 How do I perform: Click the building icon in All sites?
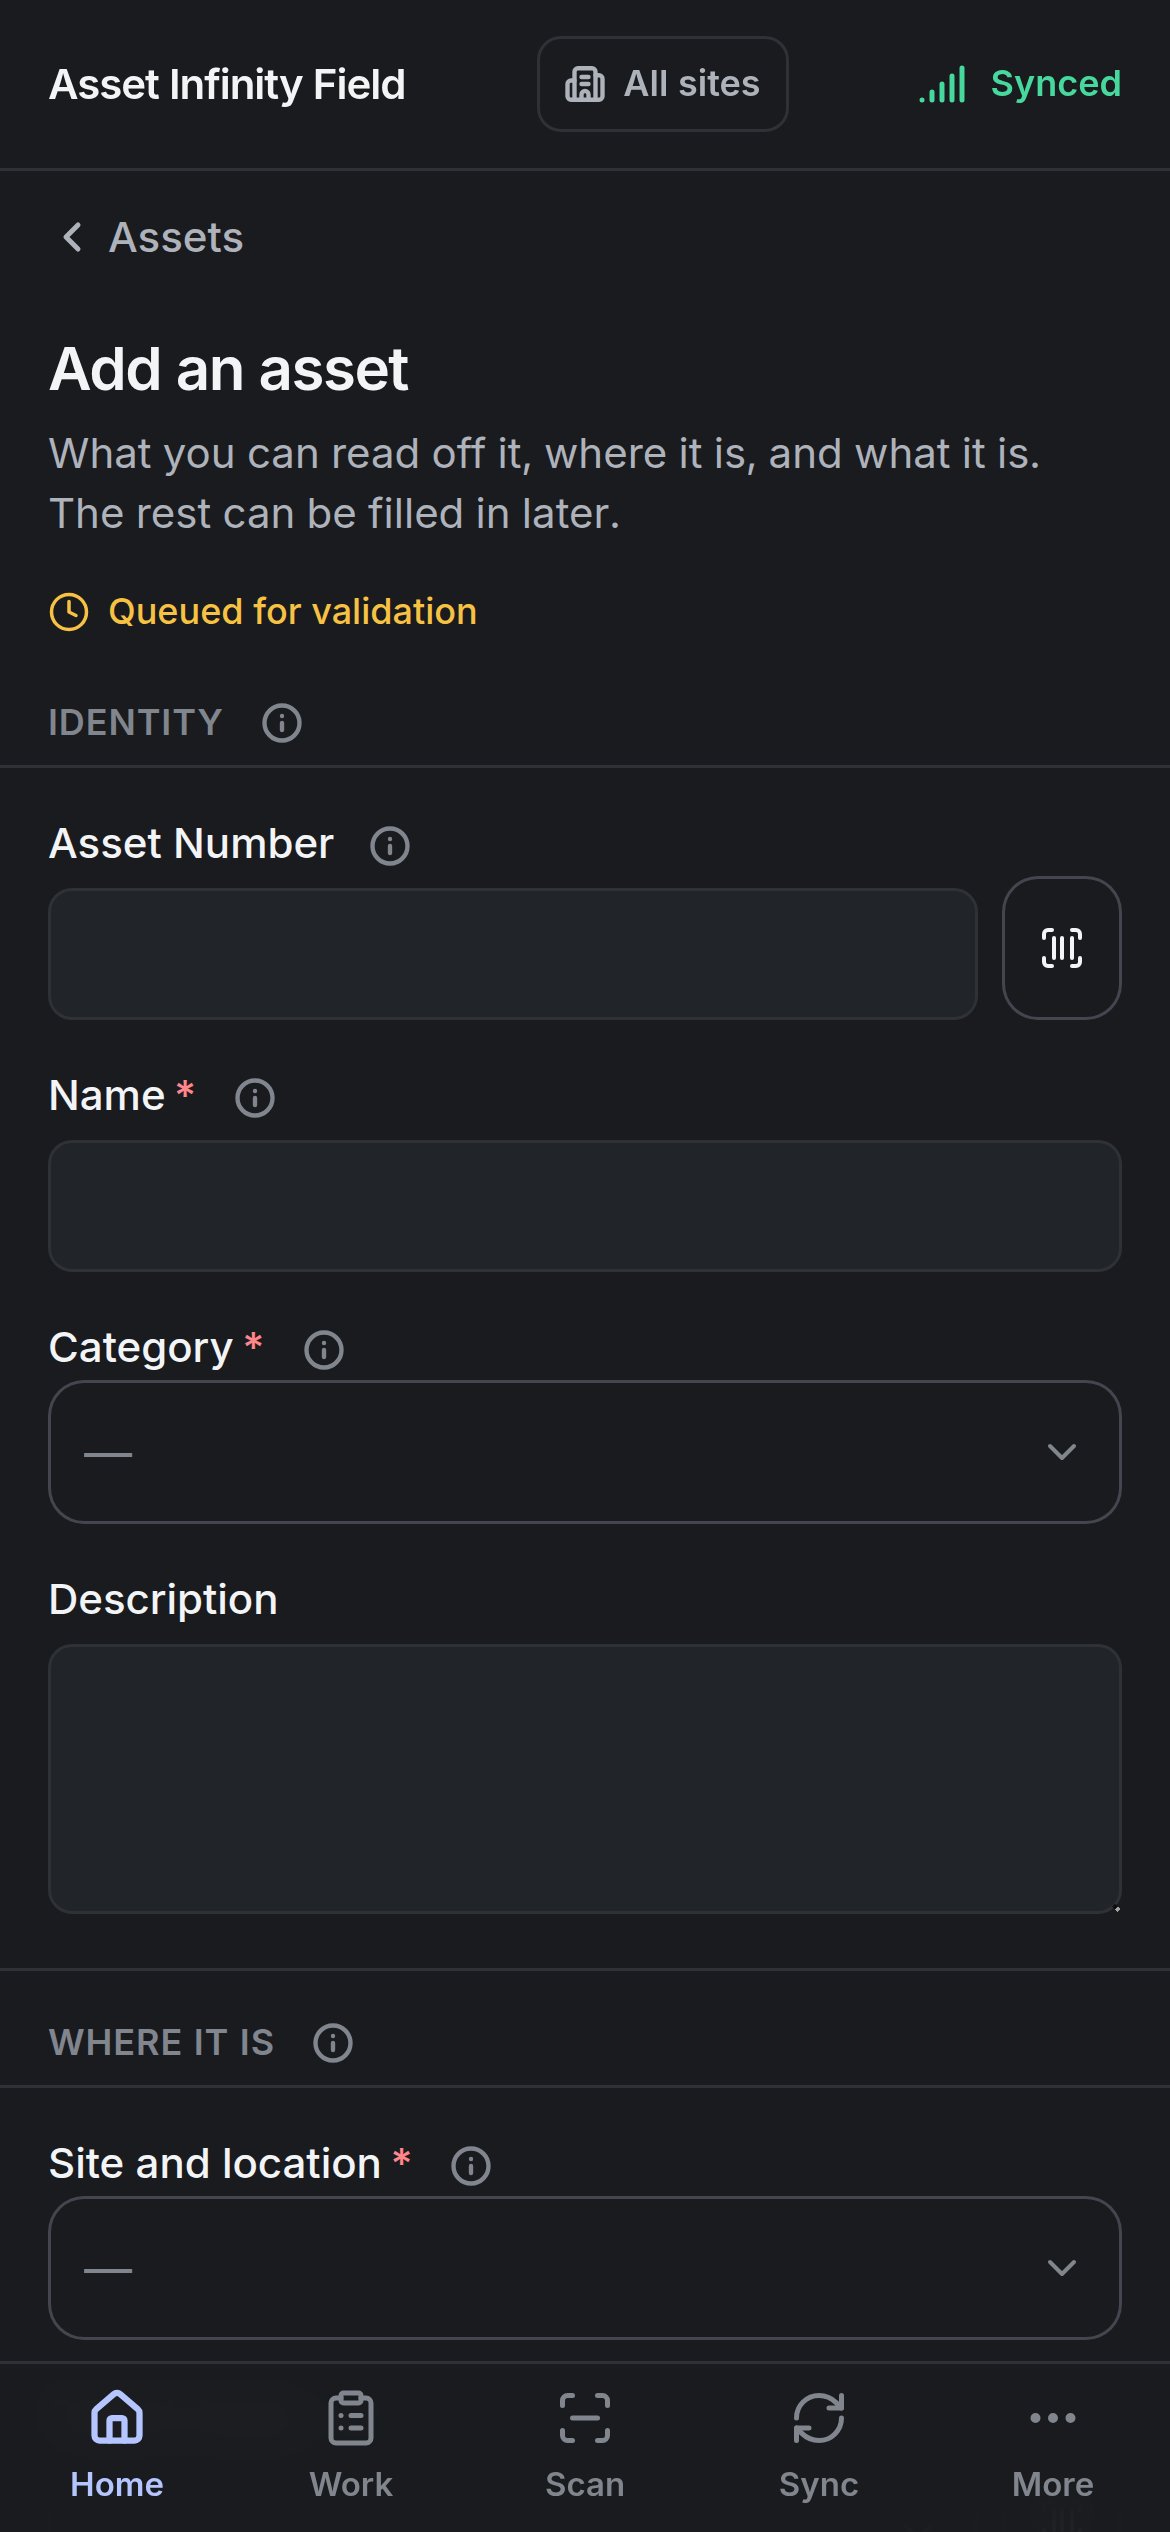click(585, 84)
